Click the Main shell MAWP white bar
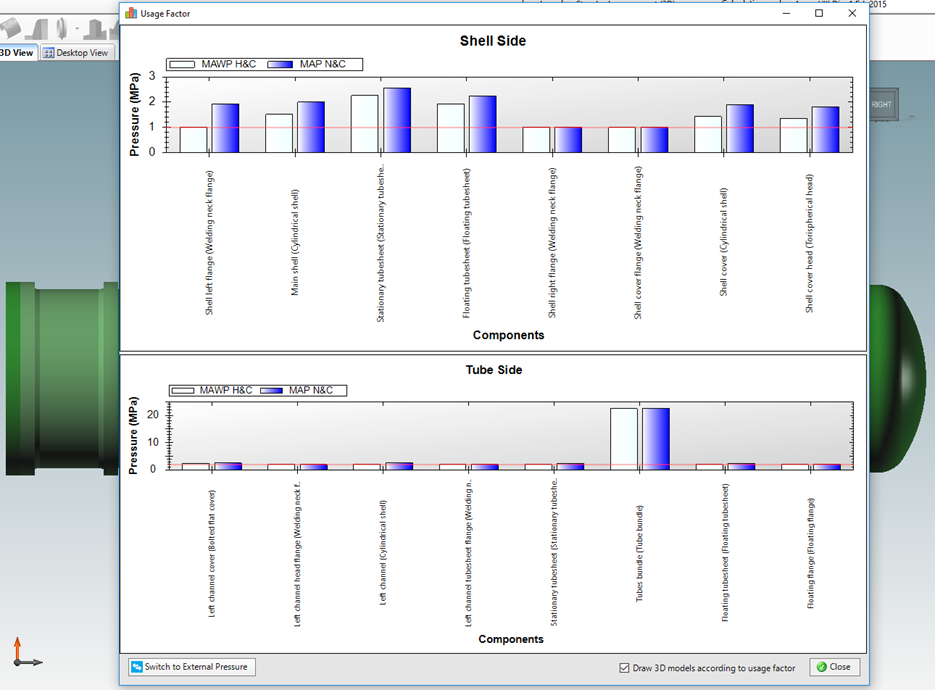 pos(279,133)
